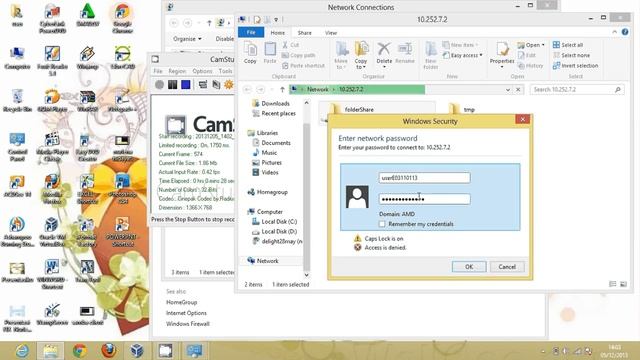This screenshot has height=360, width=640.
Task: Open Explorer help via the question mark icon
Action: (625, 32)
